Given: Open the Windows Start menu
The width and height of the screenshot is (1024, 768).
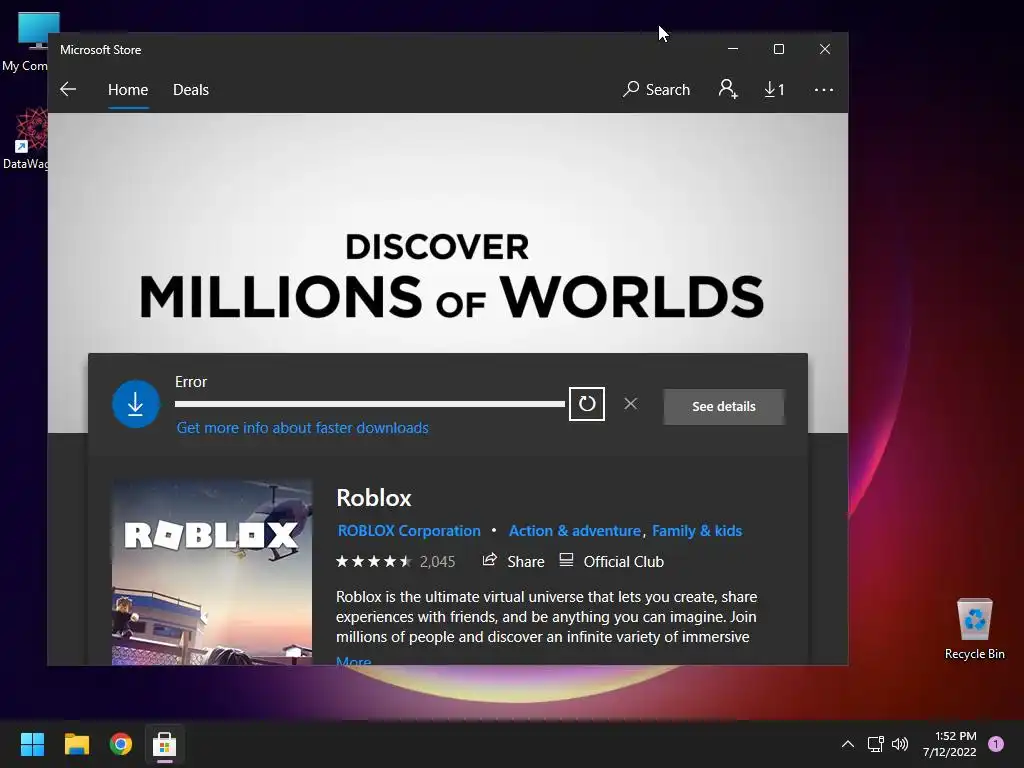Looking at the screenshot, I should tap(32, 744).
